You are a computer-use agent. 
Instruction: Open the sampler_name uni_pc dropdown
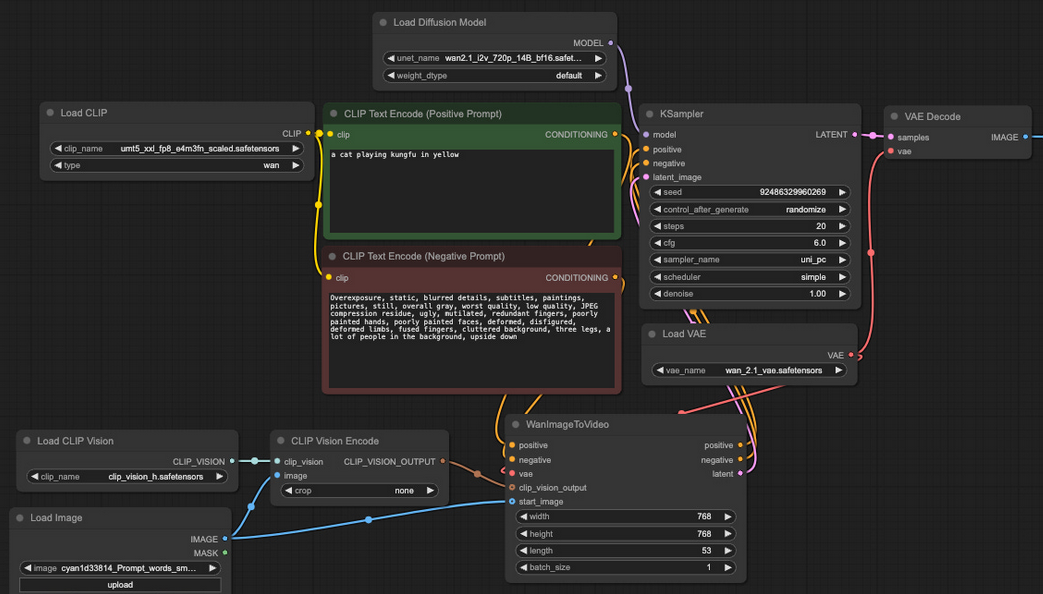[x=750, y=260]
